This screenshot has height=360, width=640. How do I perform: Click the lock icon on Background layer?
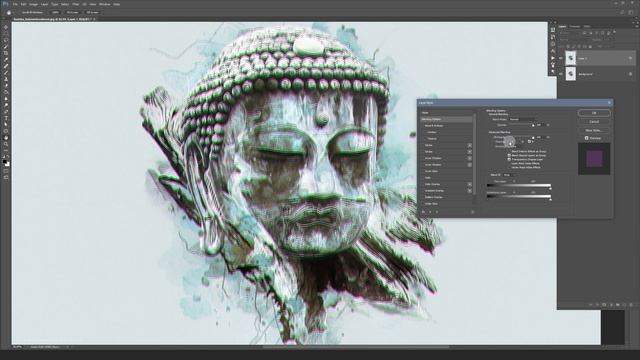tap(630, 74)
